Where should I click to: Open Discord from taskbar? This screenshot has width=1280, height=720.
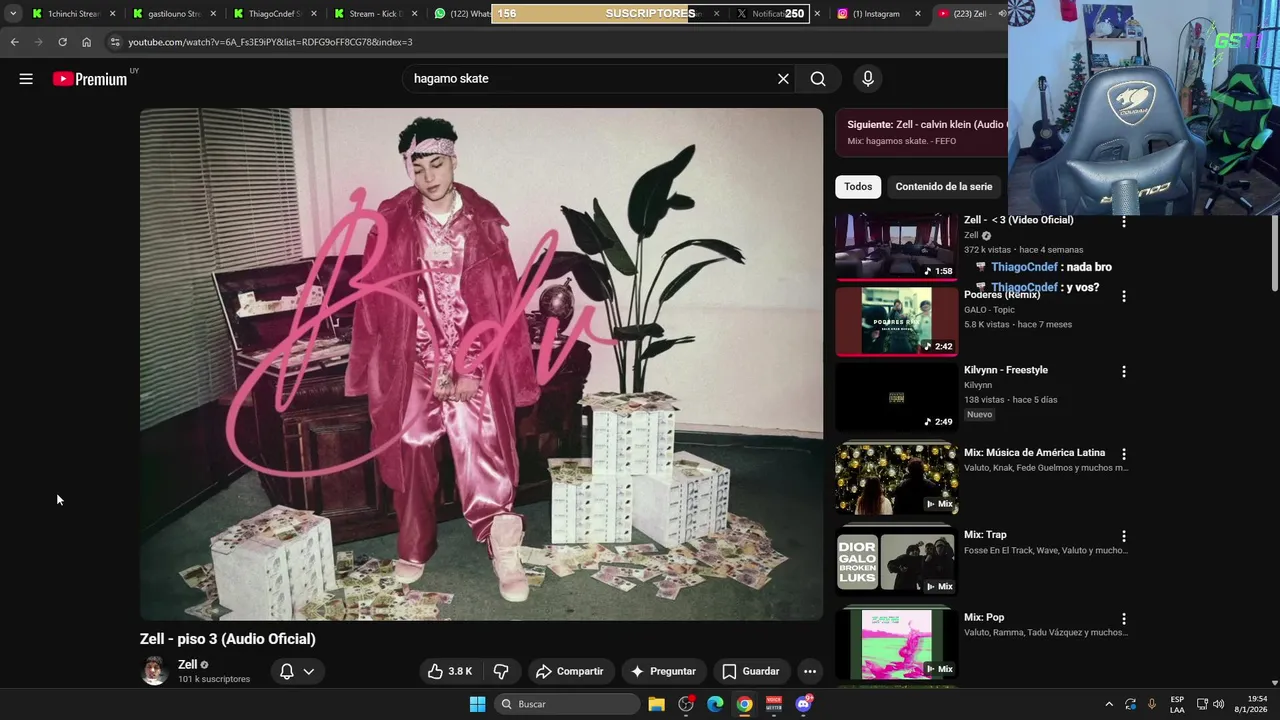803,704
